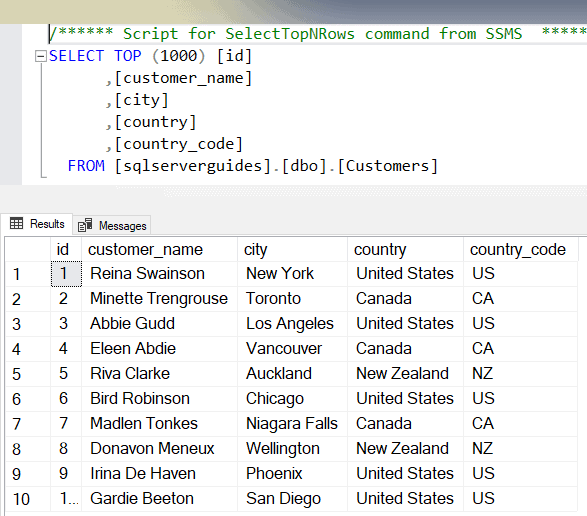Click the SELECT keyword in the query

[76, 56]
